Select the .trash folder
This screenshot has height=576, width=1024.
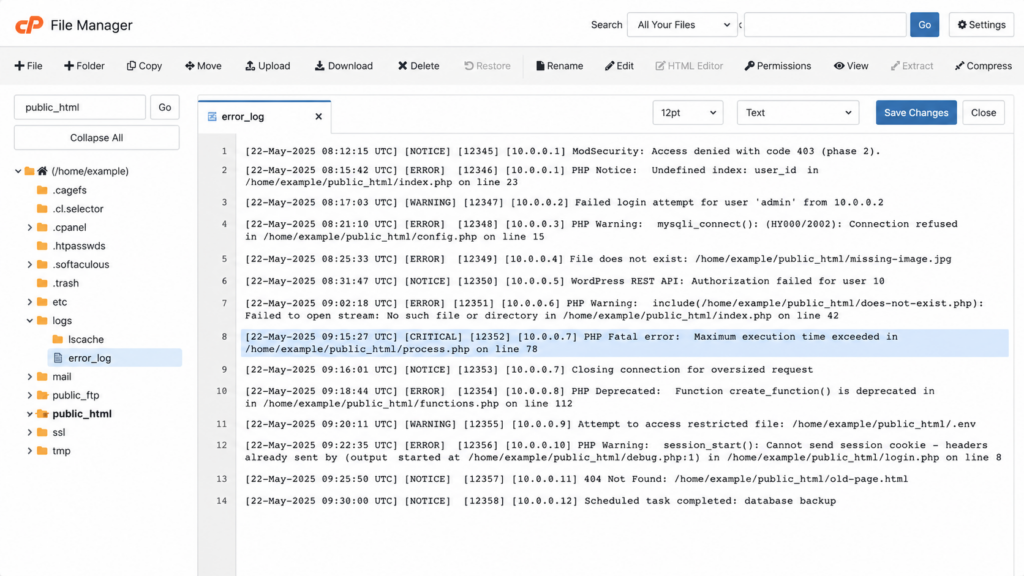[x=65, y=283]
